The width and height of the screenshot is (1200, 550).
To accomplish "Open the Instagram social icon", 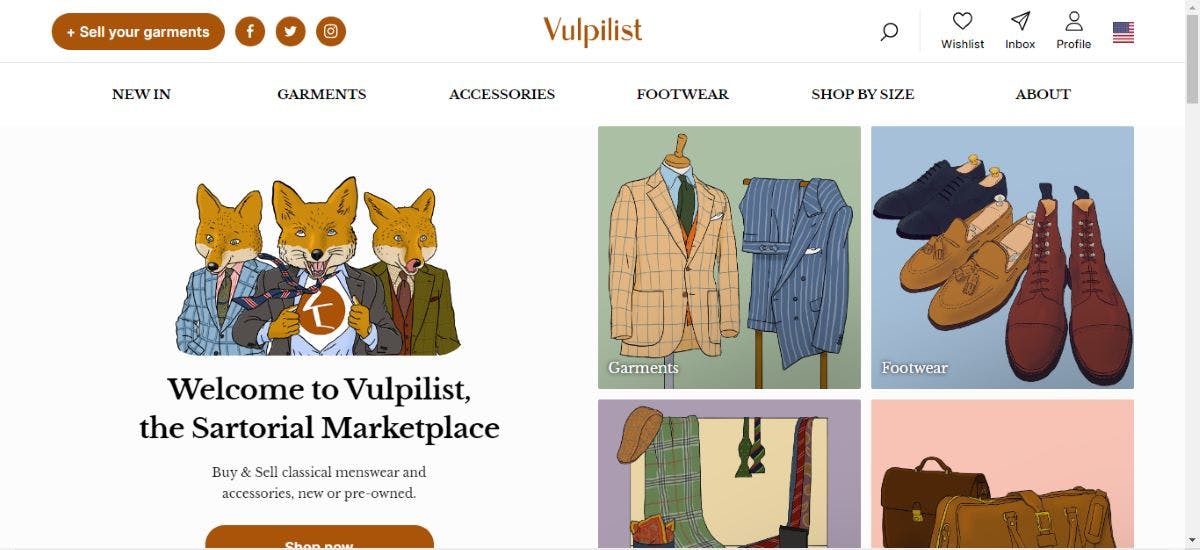I will (331, 32).
